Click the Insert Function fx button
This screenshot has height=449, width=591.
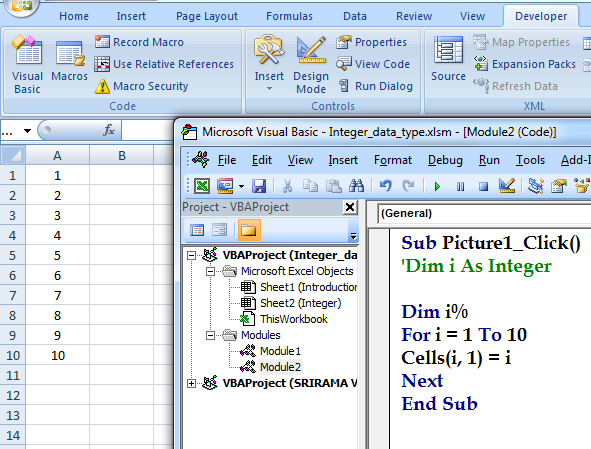[109, 130]
